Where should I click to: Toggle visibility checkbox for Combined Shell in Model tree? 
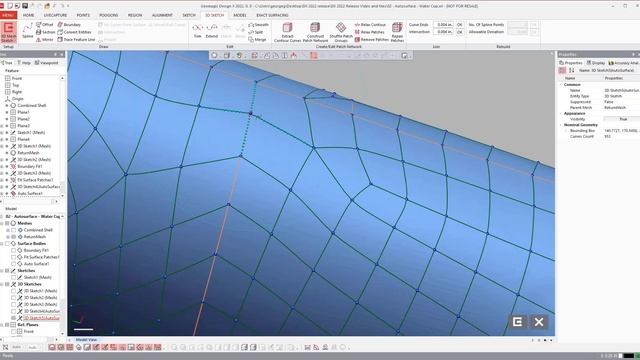(13, 230)
